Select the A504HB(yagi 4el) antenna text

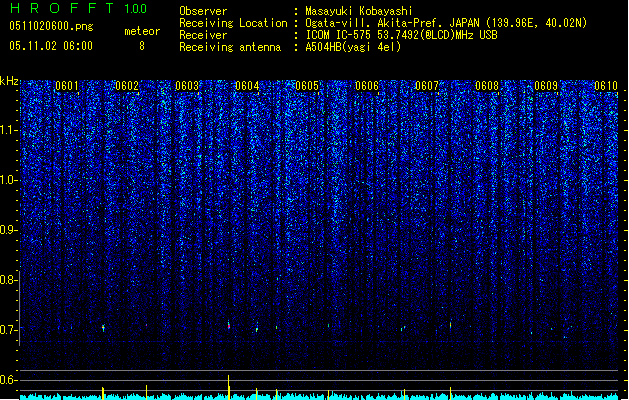353,47
